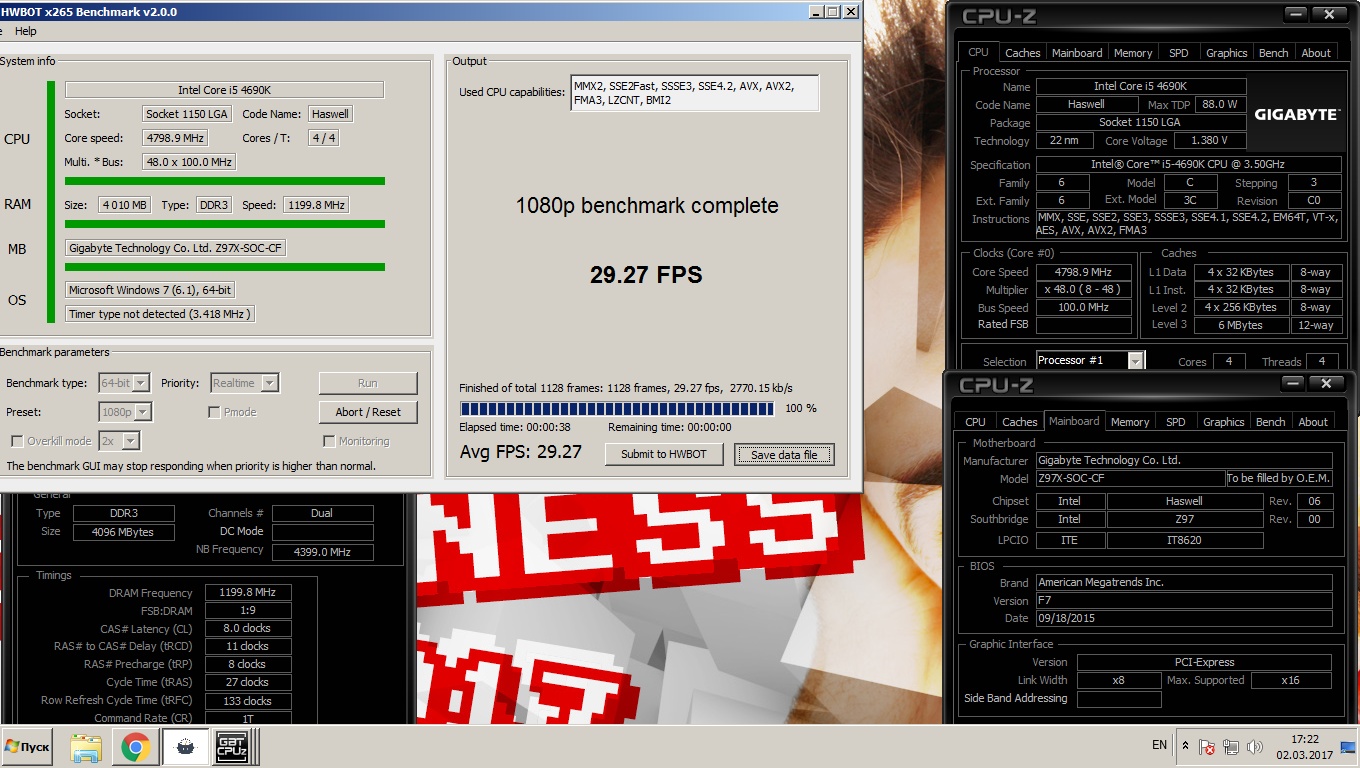
Task: Open Bench tab in upper CPU-Z
Action: point(1273,53)
